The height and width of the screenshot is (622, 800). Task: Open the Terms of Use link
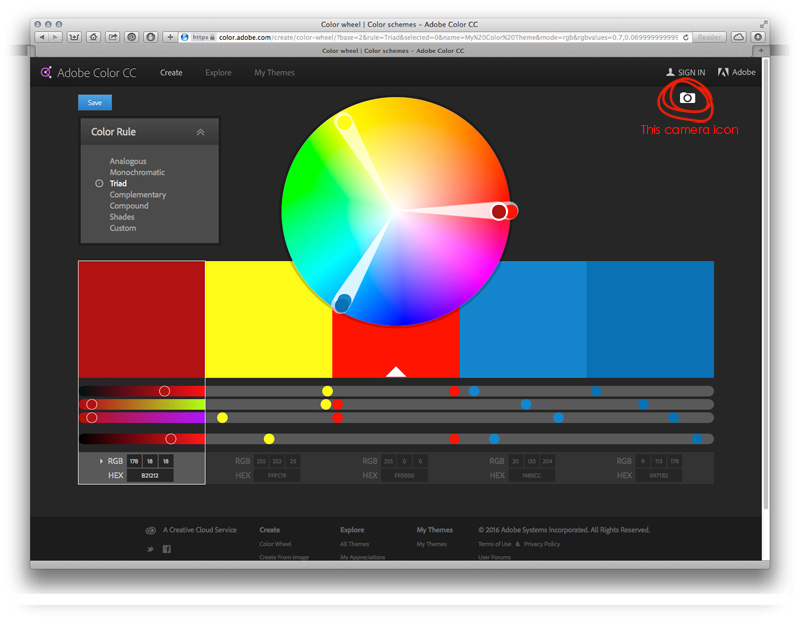(494, 544)
